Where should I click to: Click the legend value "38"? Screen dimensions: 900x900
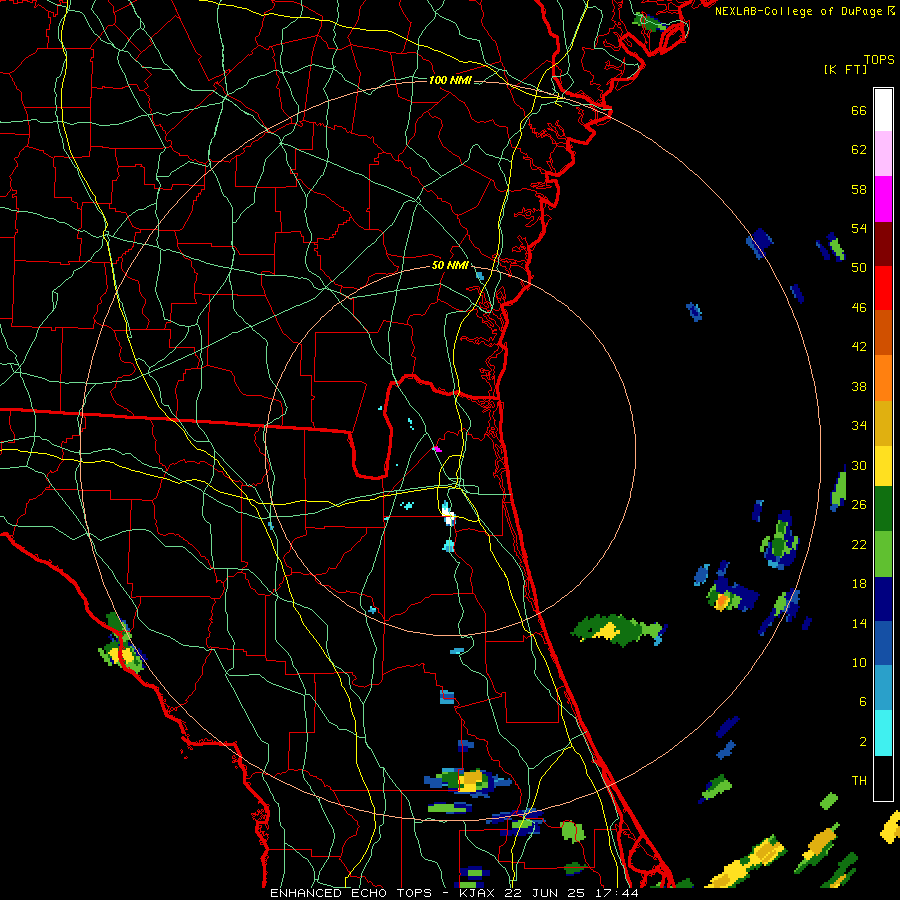pyautogui.click(x=859, y=386)
